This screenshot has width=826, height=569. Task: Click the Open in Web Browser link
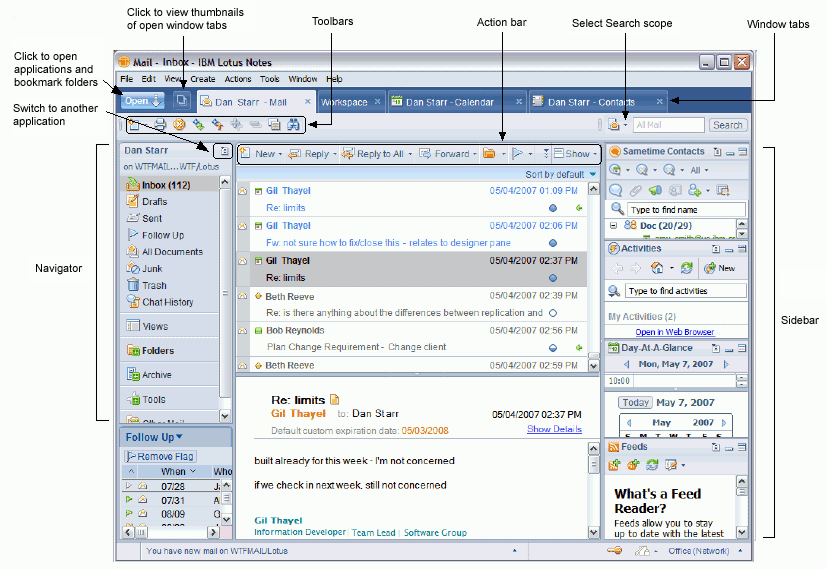tap(674, 332)
